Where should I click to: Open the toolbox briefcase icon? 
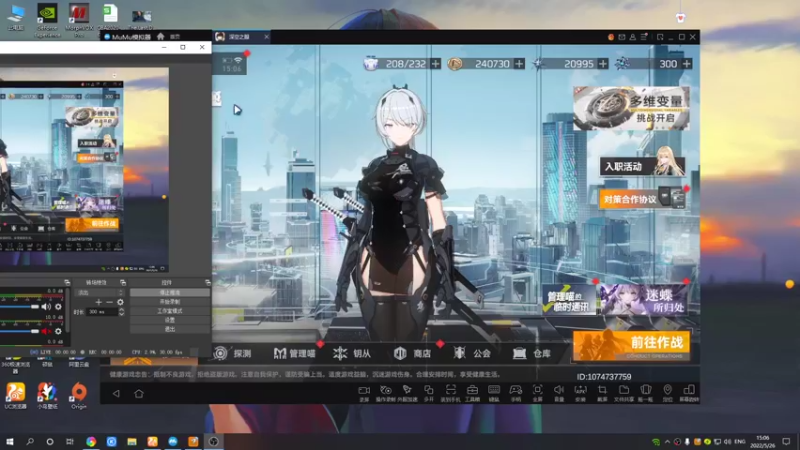click(x=472, y=391)
